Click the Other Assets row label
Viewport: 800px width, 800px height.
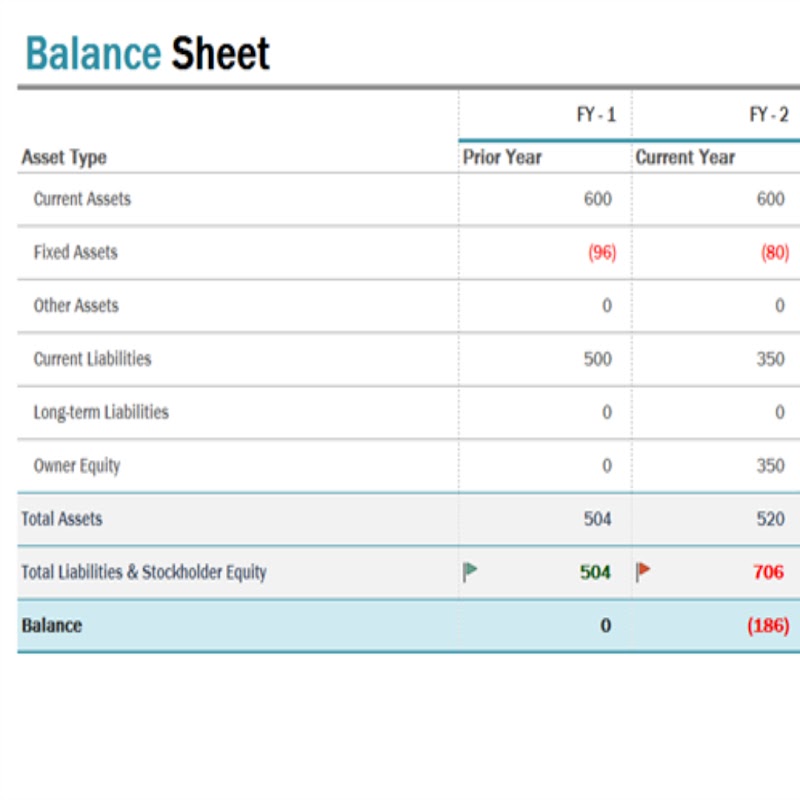pos(75,306)
